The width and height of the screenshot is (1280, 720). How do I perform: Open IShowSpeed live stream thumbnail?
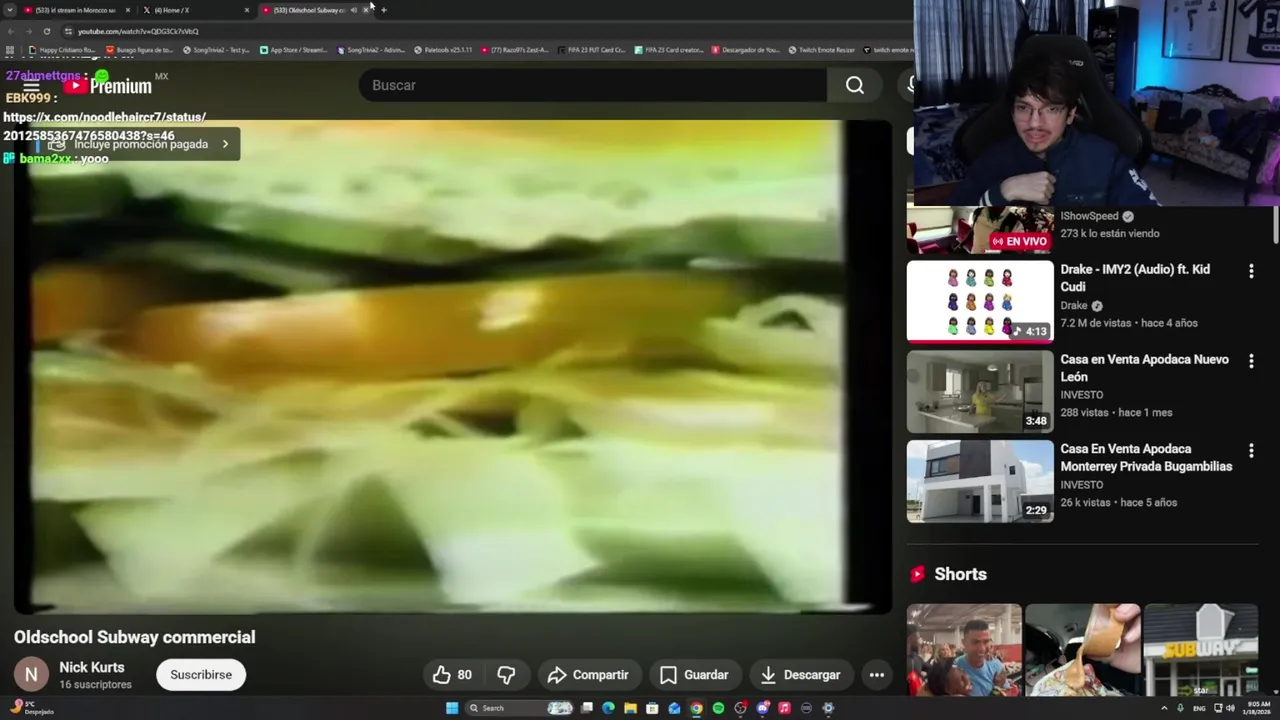click(x=980, y=230)
